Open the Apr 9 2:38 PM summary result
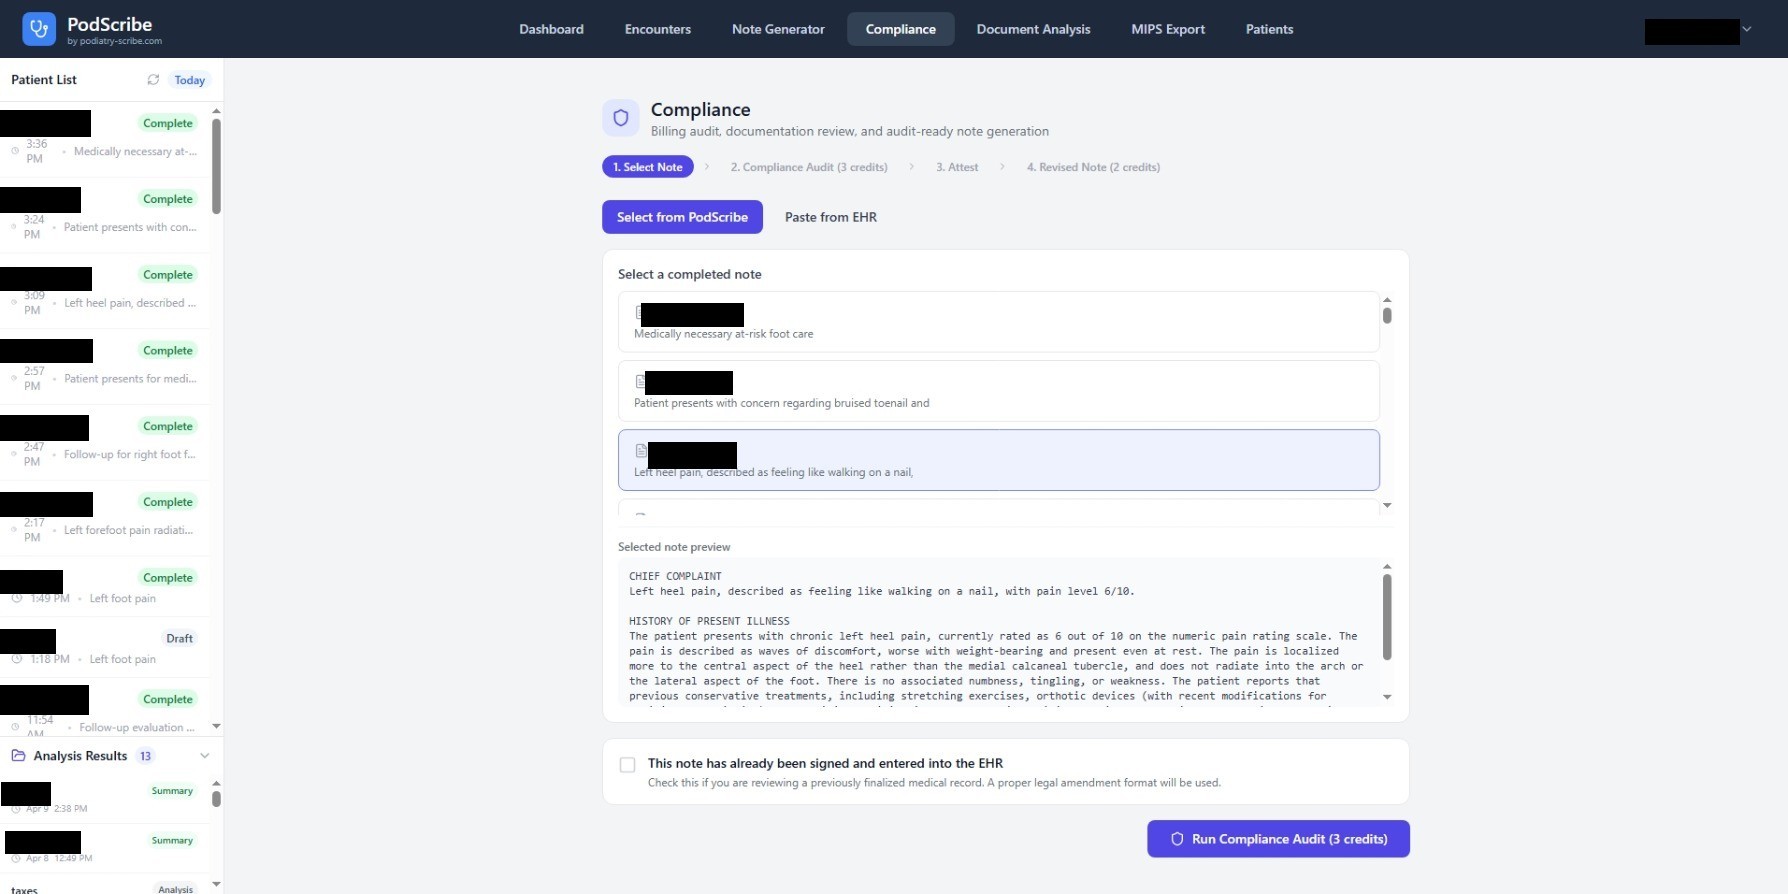The image size is (1788, 894). (105, 799)
